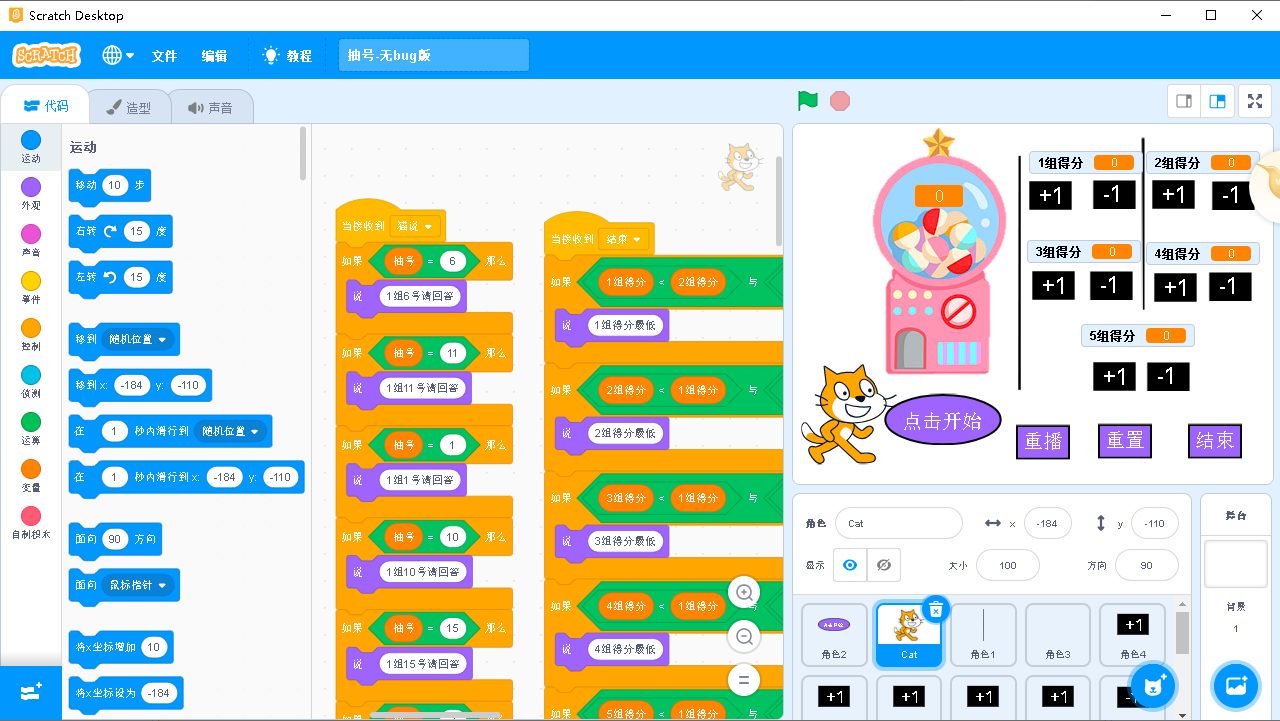The image size is (1280, 721).
Task: Enter full screen stage mode
Action: tap(1254, 101)
